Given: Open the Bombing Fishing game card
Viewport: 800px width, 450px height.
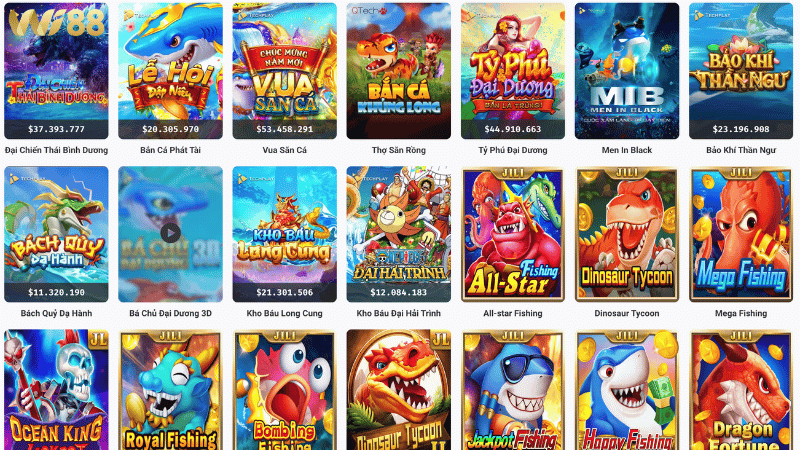Looking at the screenshot, I should coord(285,390).
